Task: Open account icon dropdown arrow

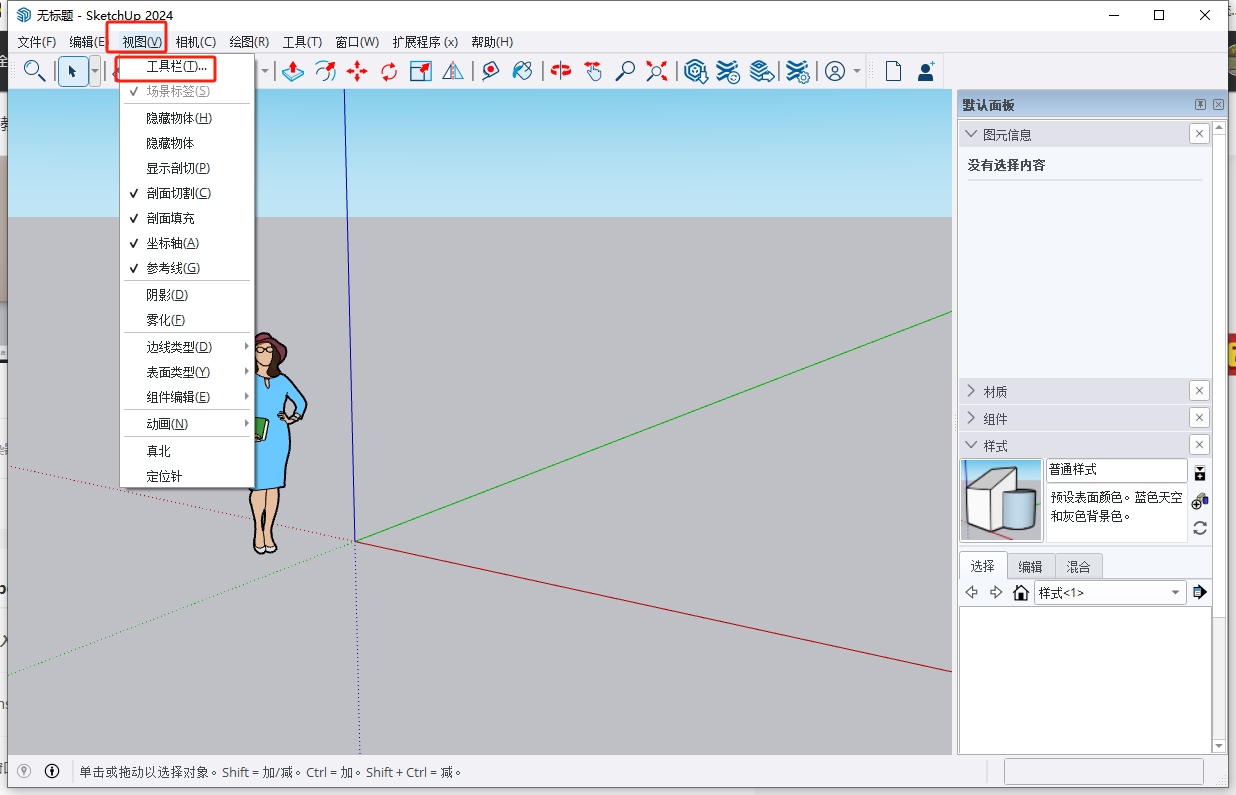Action: [x=857, y=72]
